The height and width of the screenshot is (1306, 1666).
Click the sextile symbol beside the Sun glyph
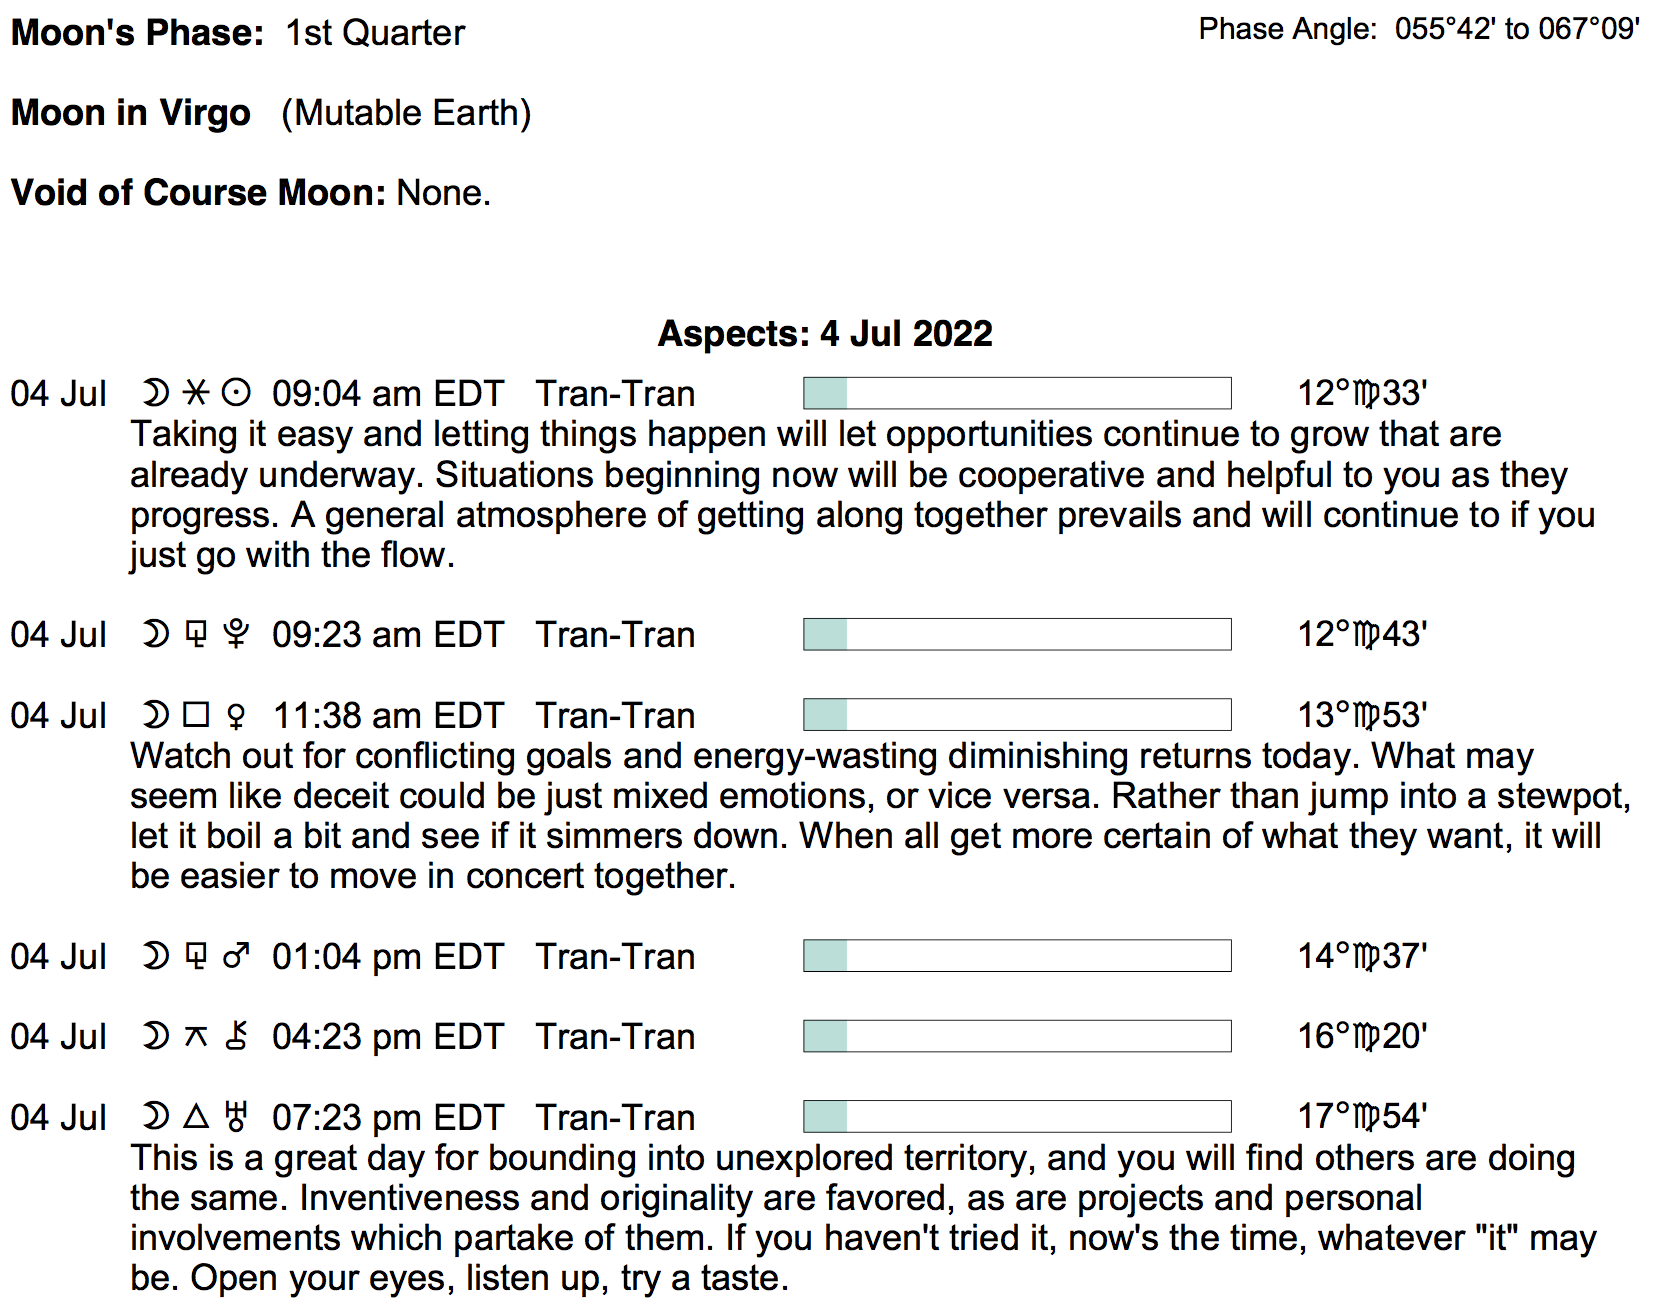coord(196,393)
